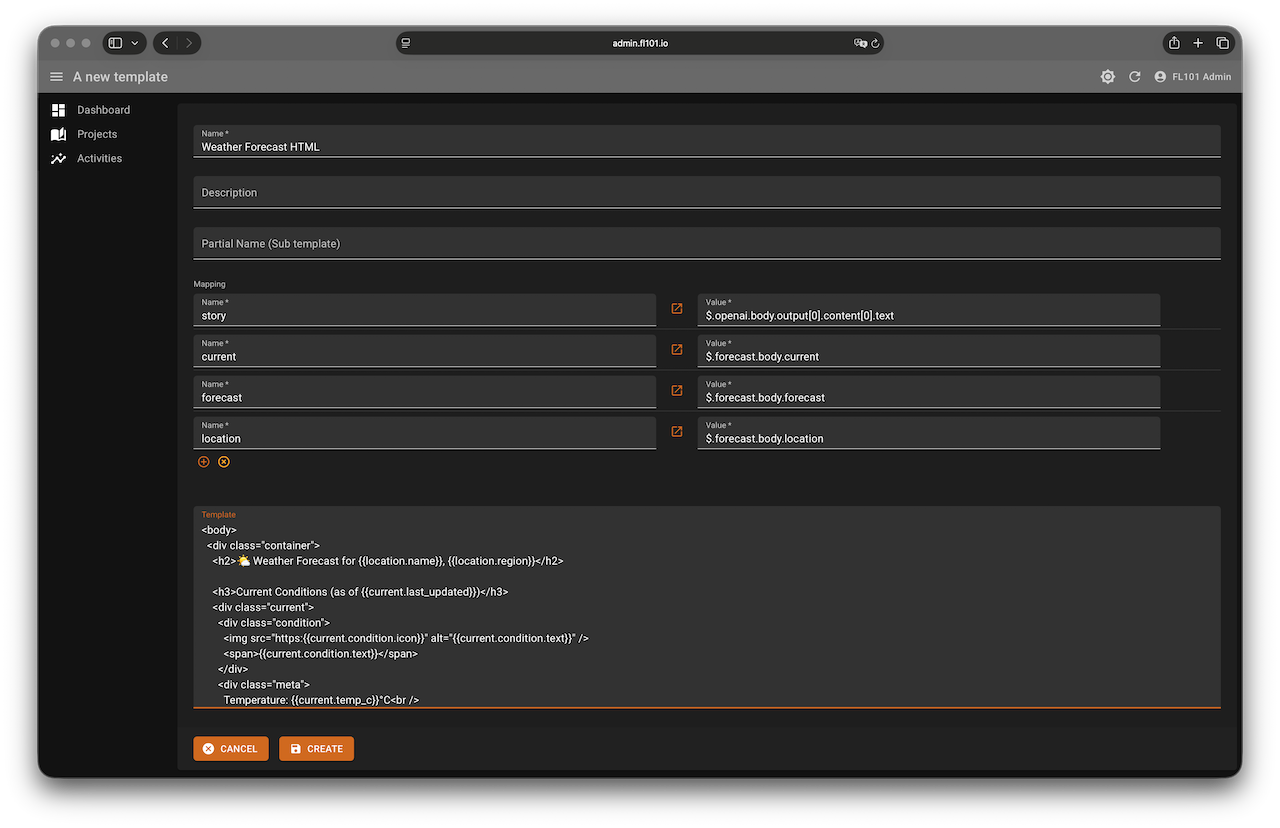1280x828 pixels.
Task: Toggle the light/dark theme icon
Action: coord(1107,77)
